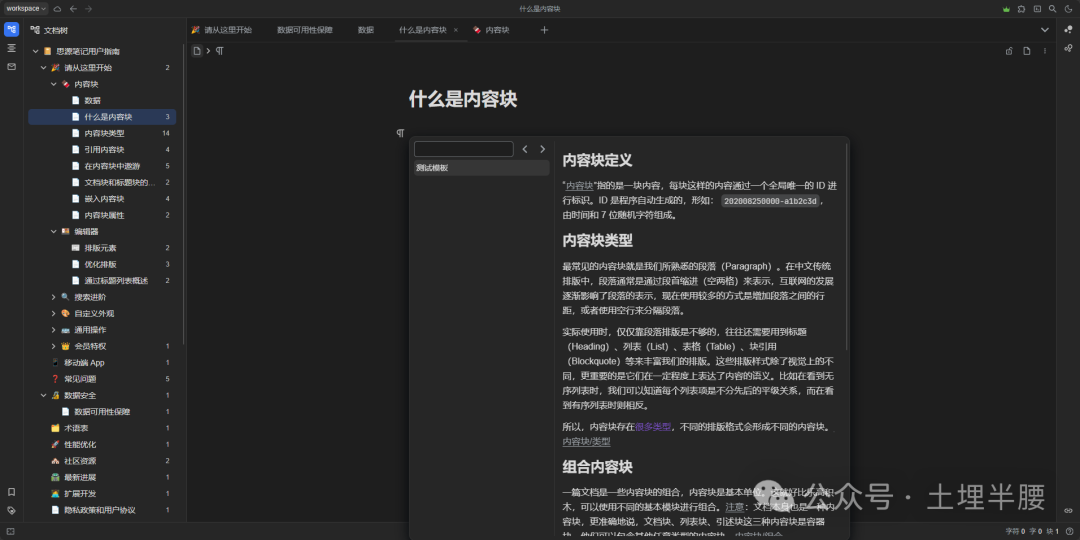
Task: Expand the 自定义外观 tree node
Action: point(54,313)
